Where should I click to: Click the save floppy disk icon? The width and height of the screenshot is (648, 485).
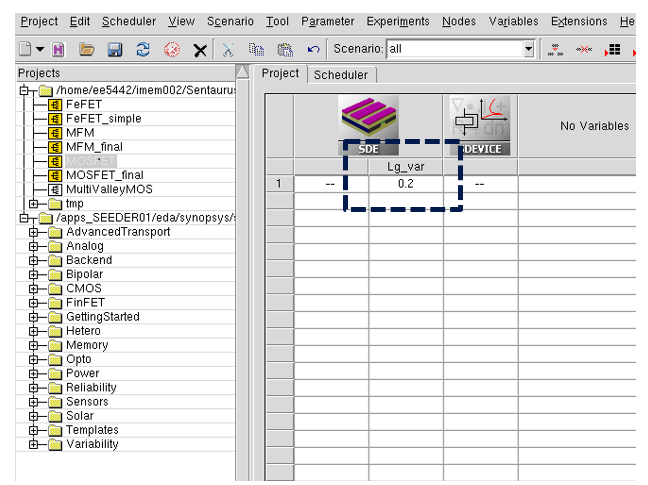[x=115, y=49]
